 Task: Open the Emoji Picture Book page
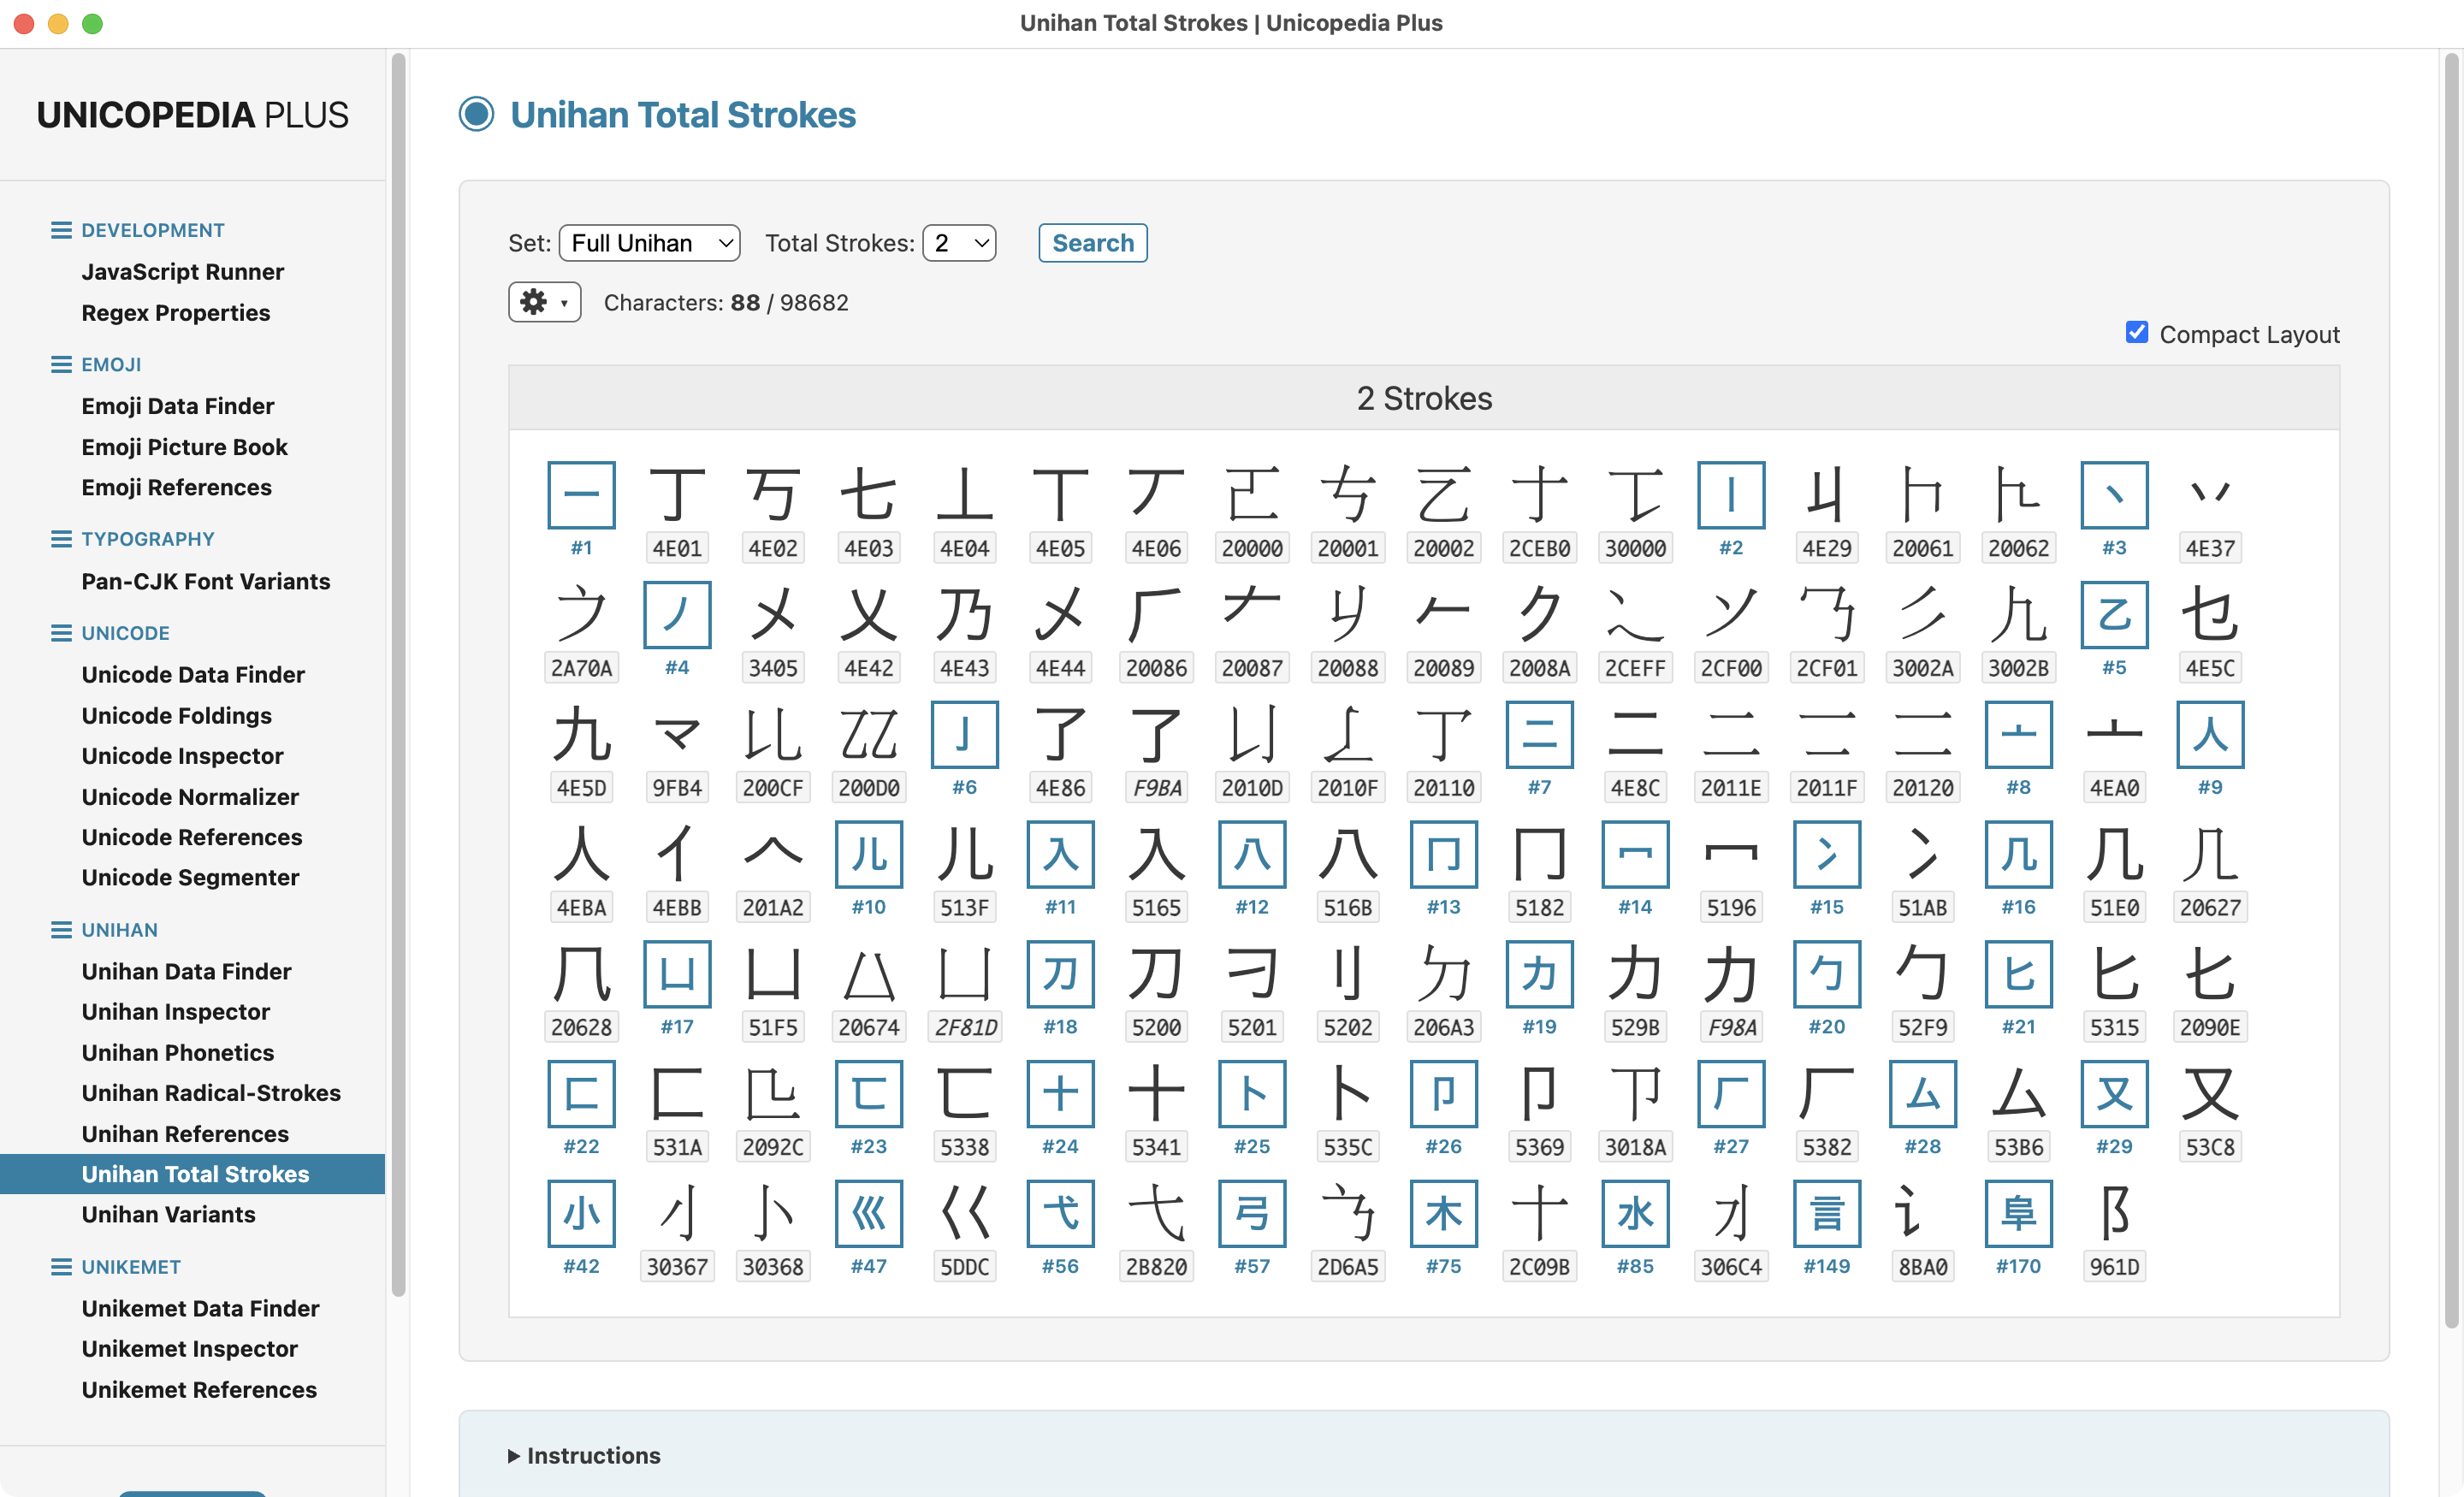point(184,447)
